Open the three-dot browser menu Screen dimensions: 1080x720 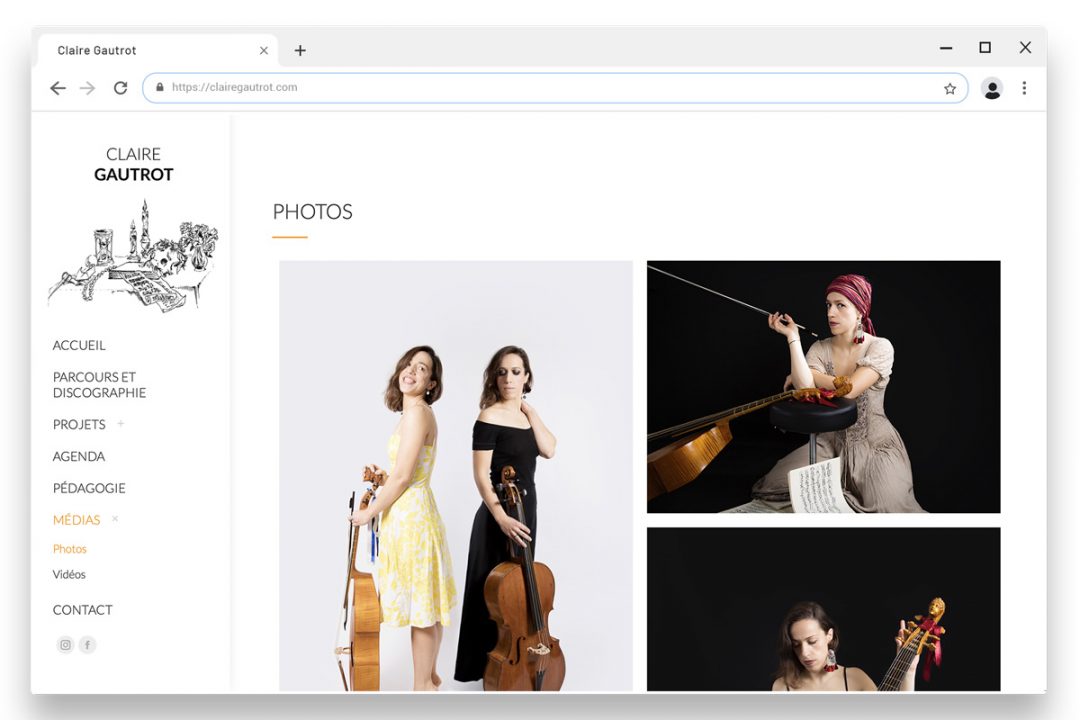pyautogui.click(x=1024, y=88)
